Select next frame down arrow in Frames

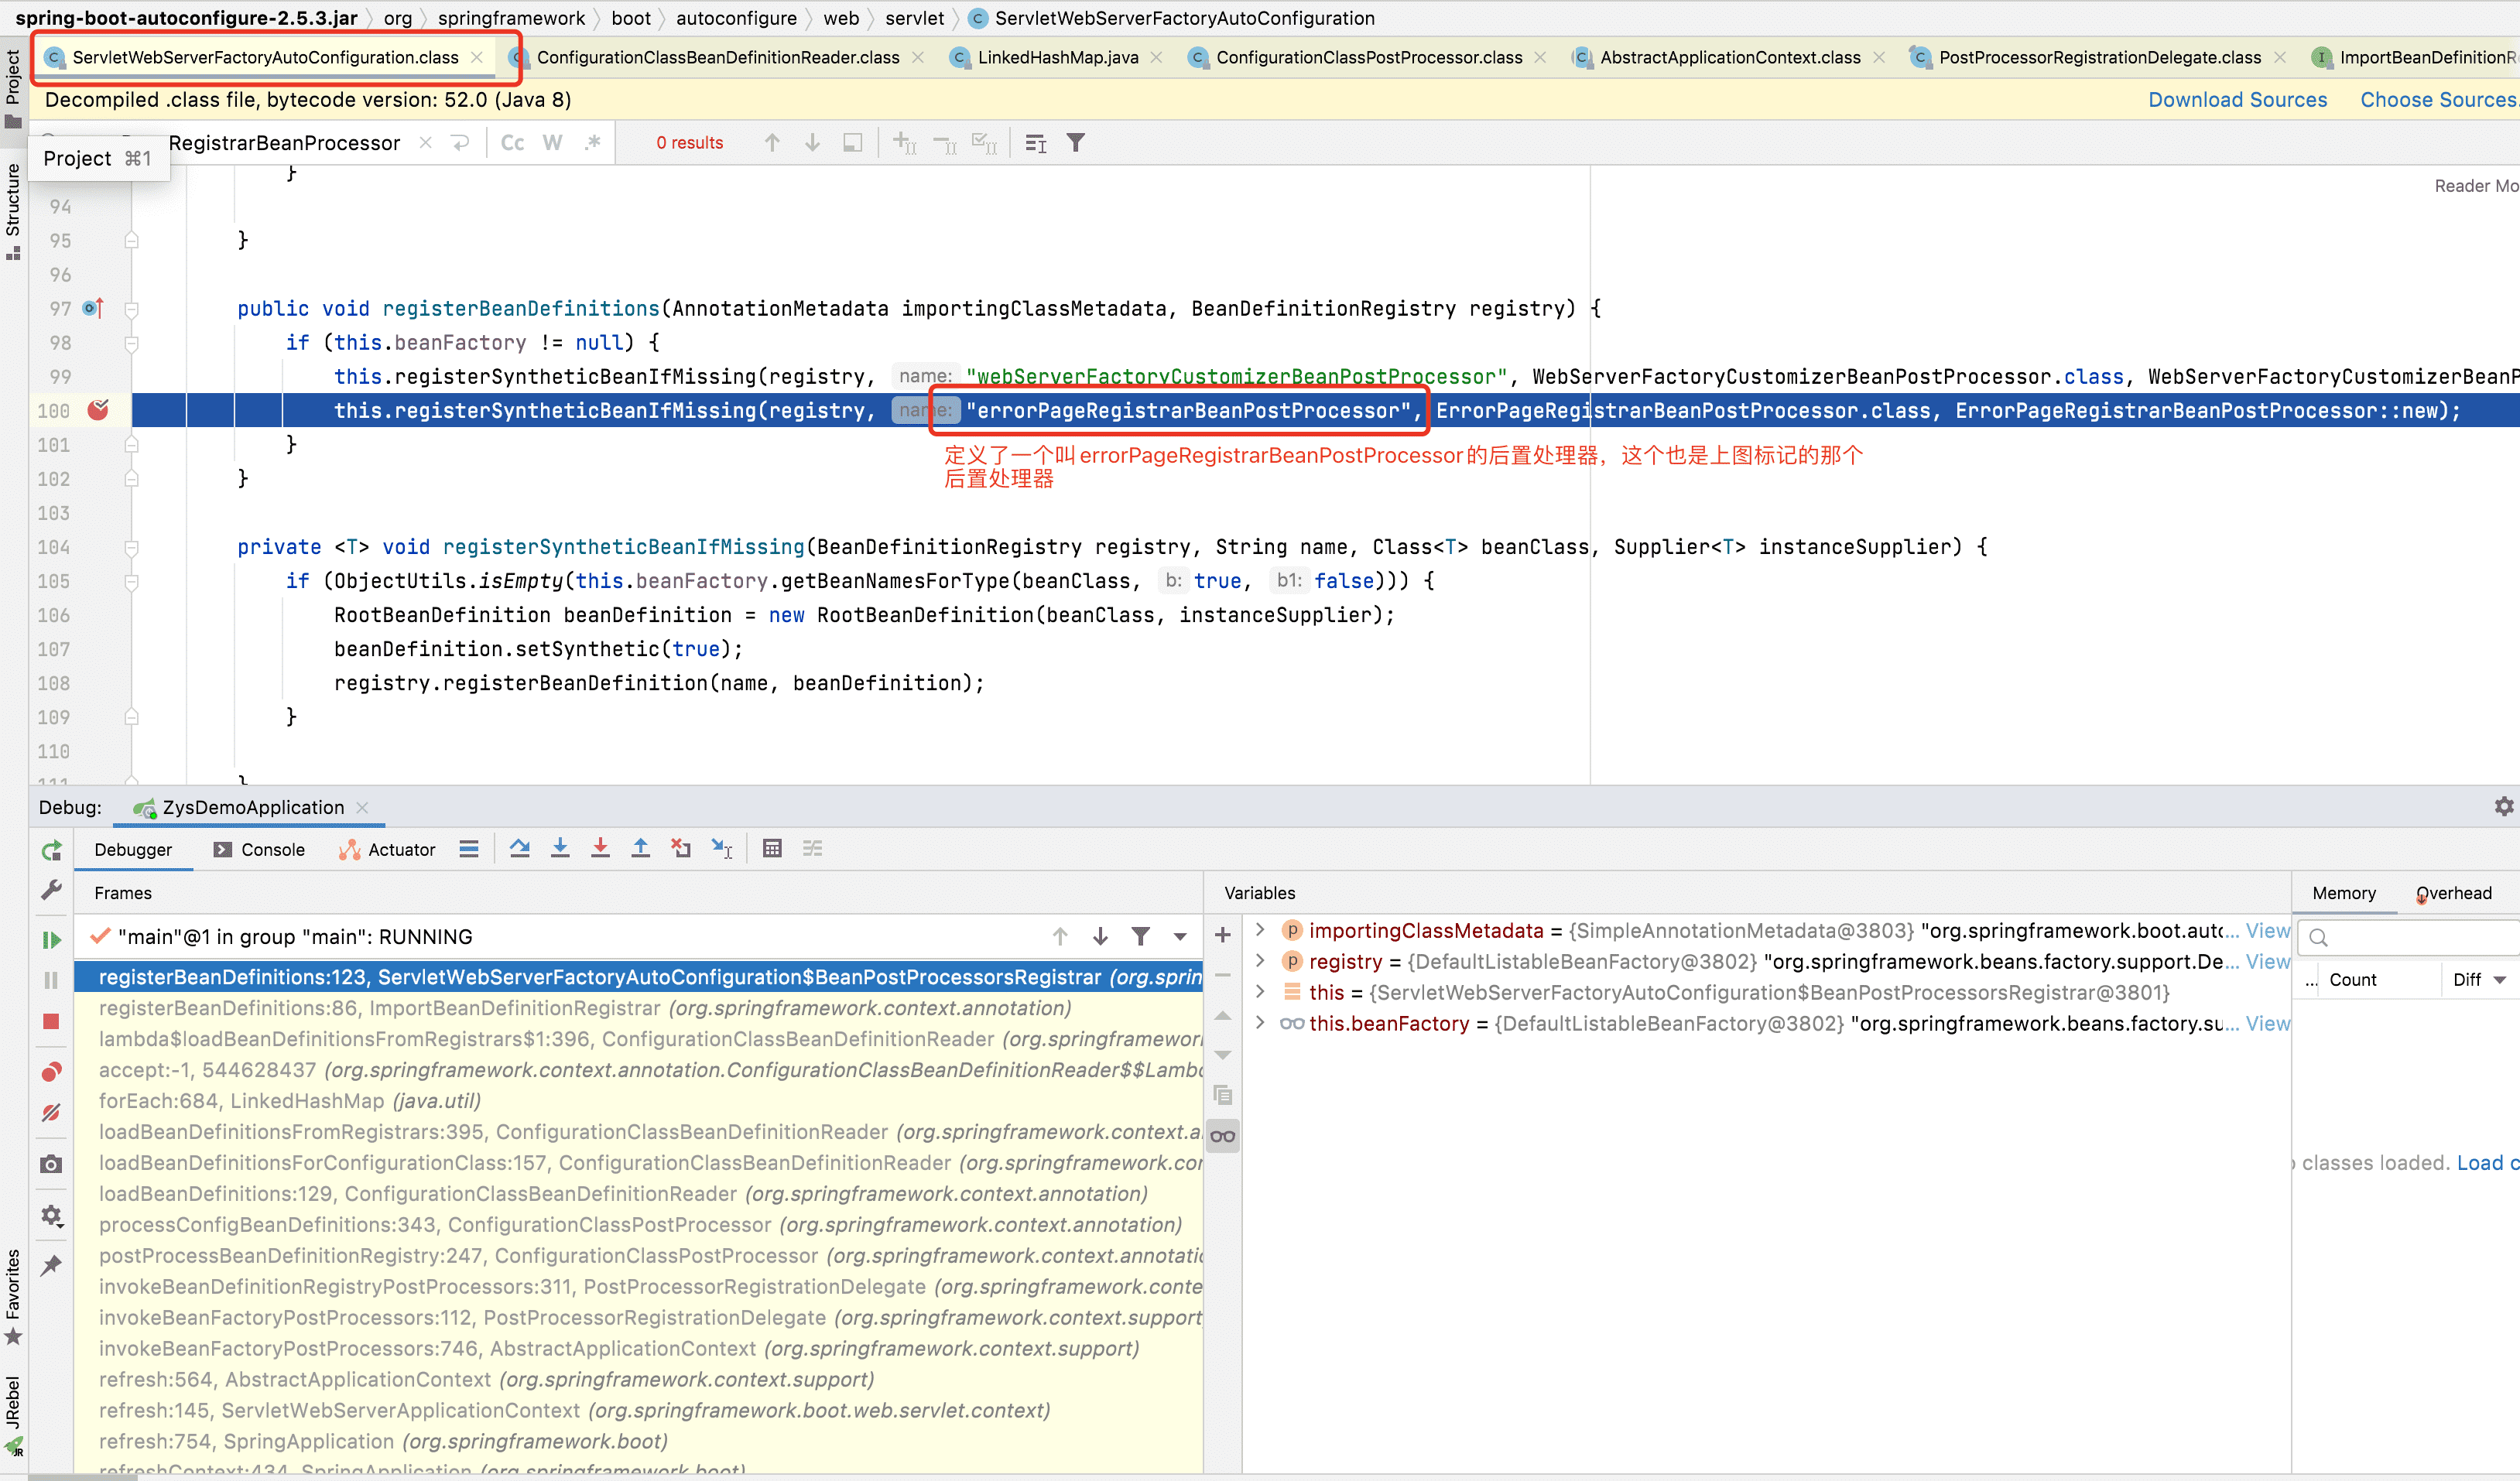[1100, 936]
